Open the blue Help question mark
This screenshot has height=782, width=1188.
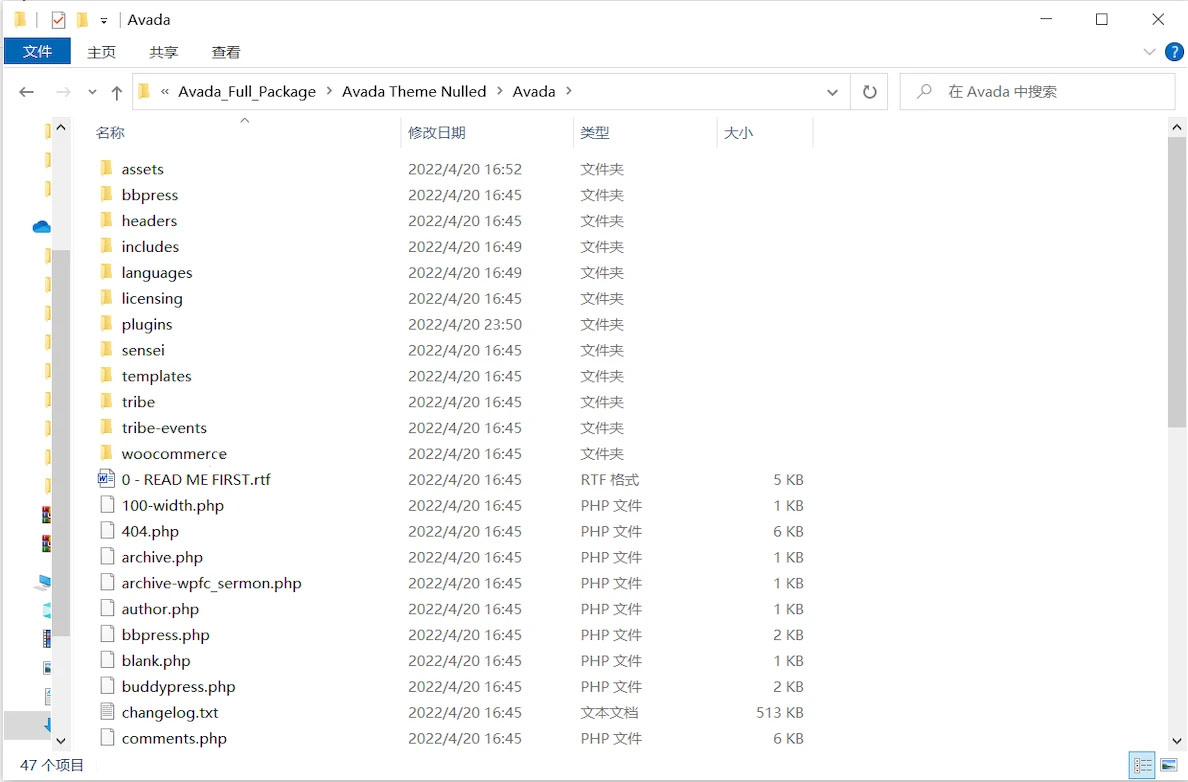click(1174, 52)
